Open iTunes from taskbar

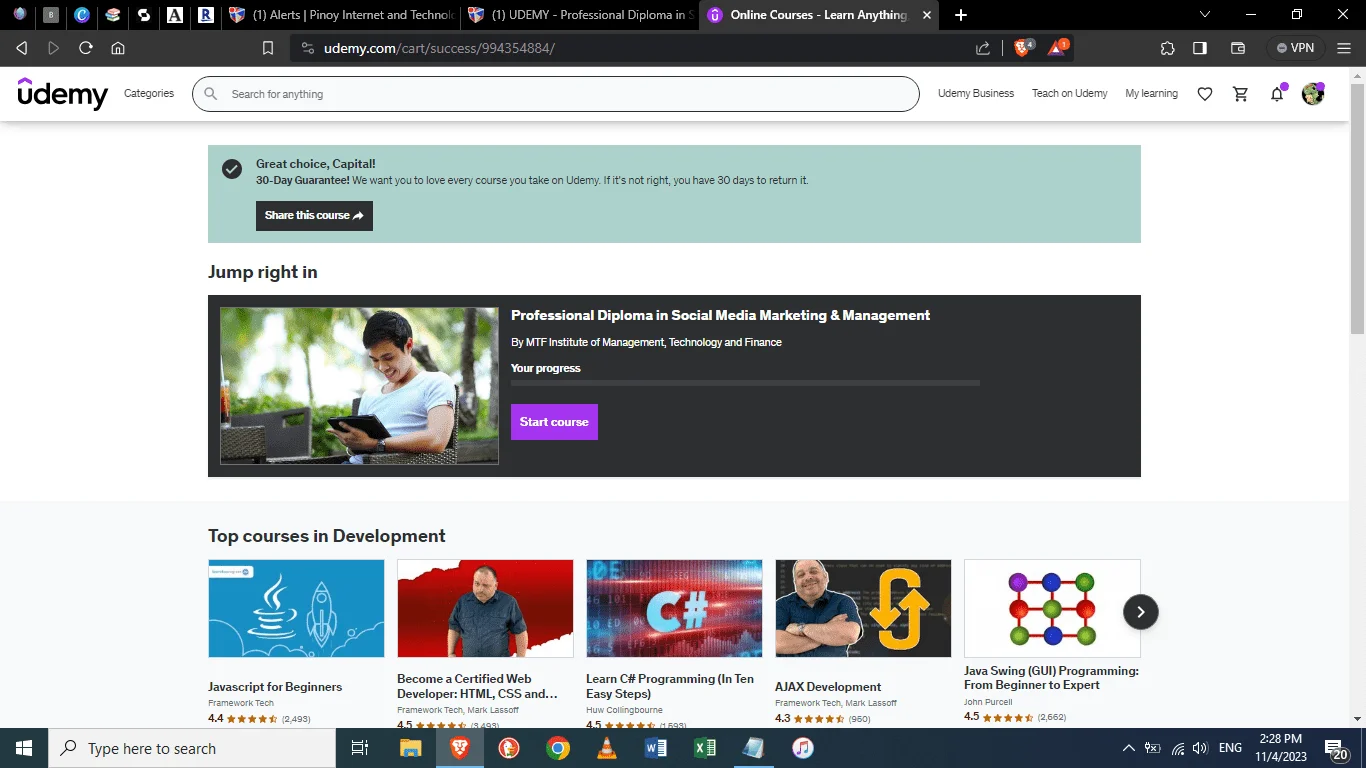(x=803, y=748)
